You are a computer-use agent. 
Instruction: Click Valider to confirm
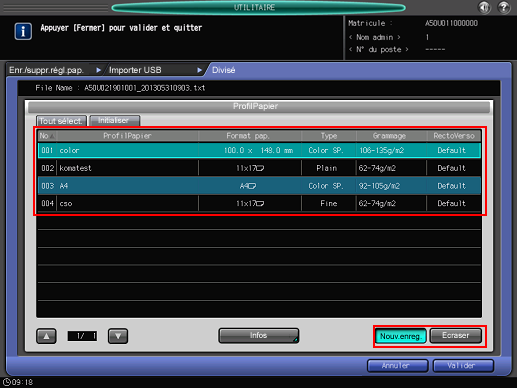pyautogui.click(x=463, y=366)
